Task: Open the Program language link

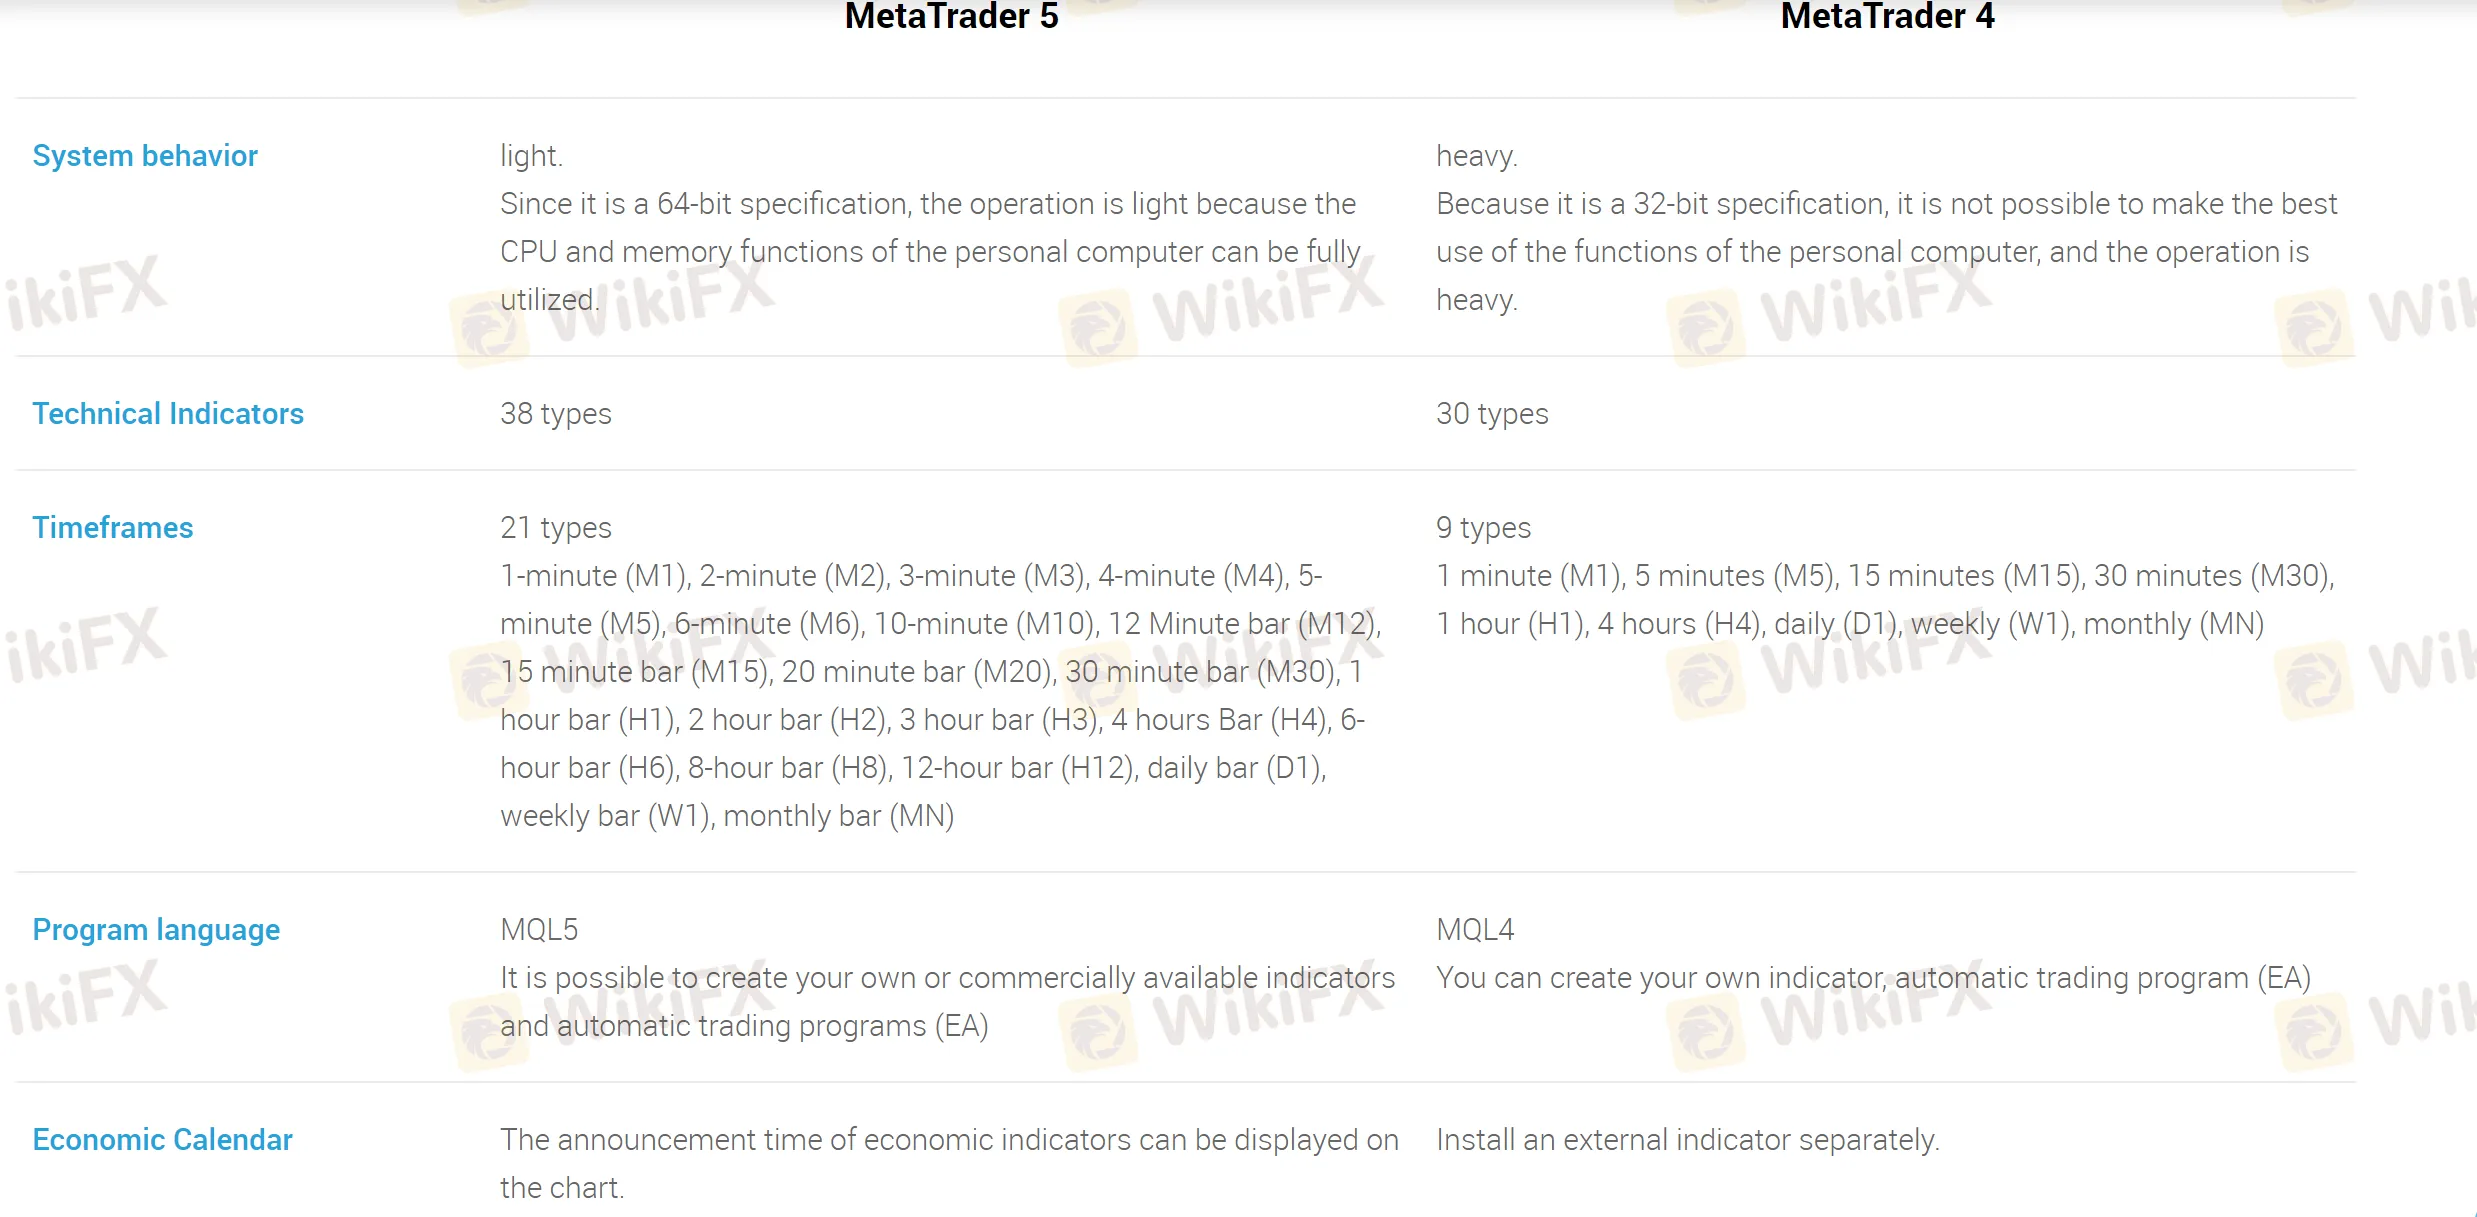Action: (155, 929)
